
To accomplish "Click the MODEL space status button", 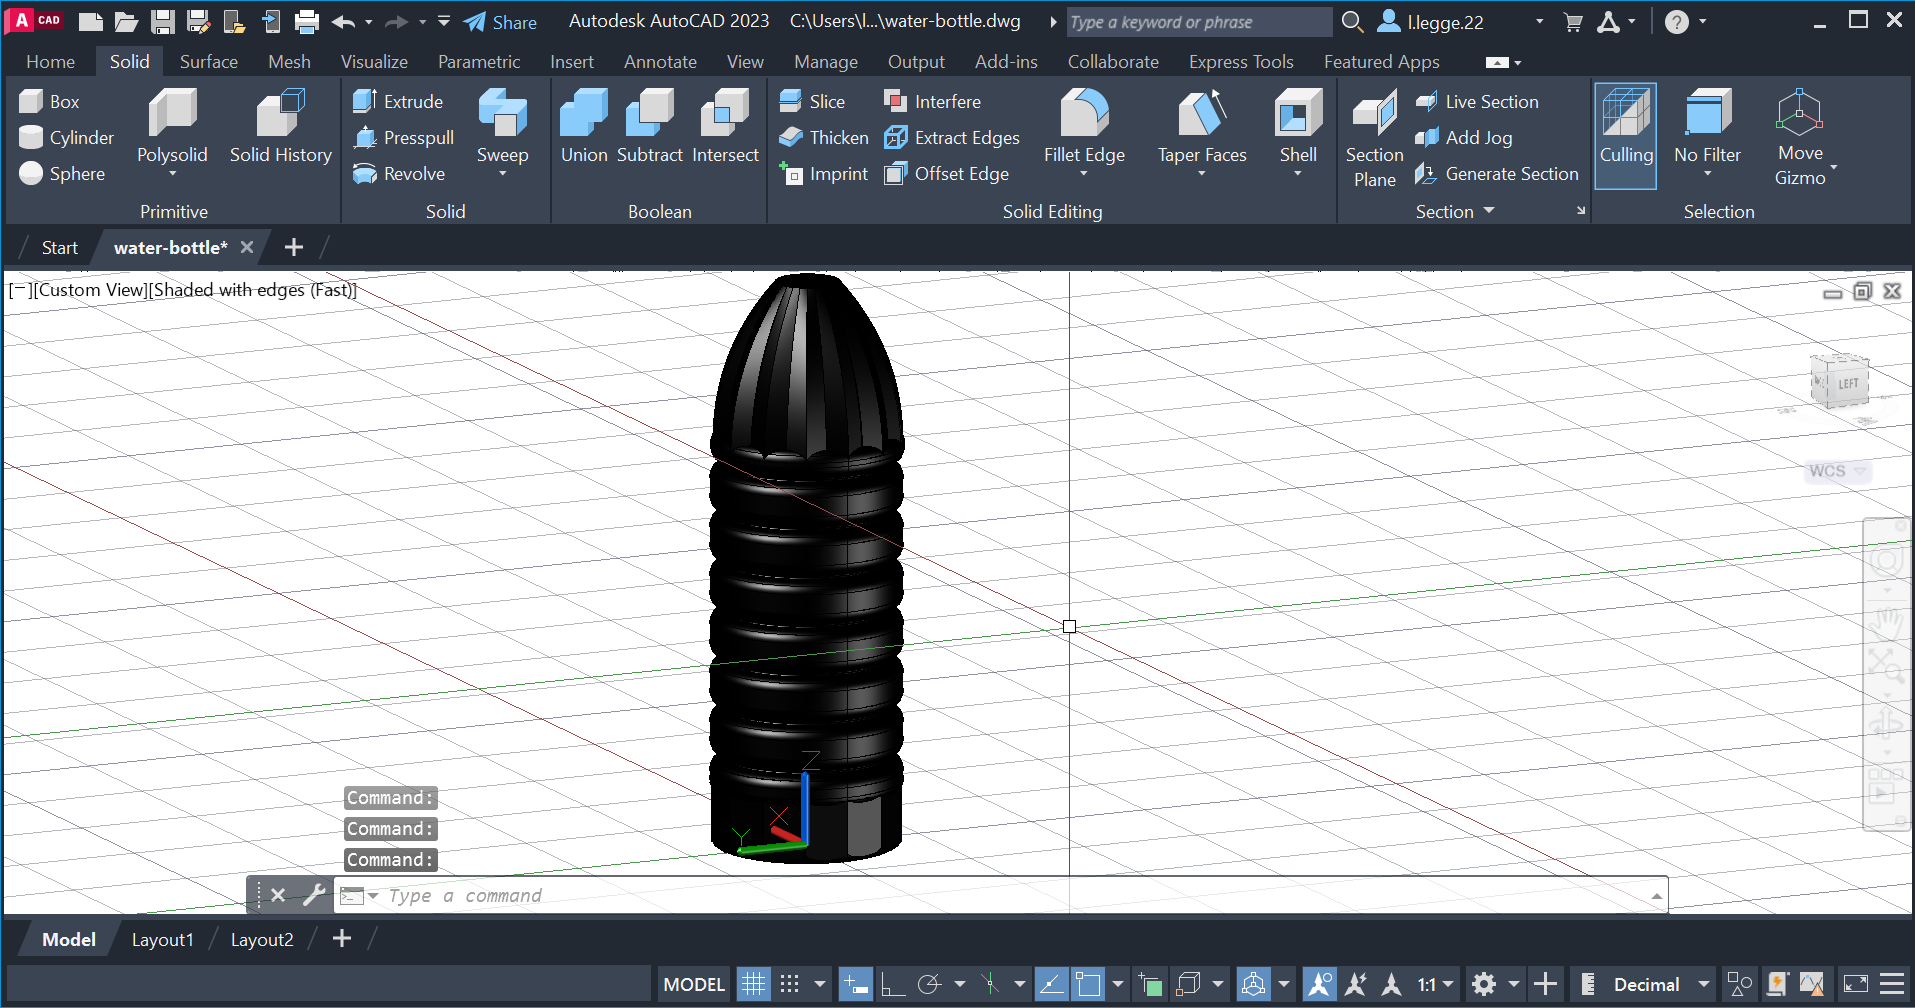I will (694, 984).
